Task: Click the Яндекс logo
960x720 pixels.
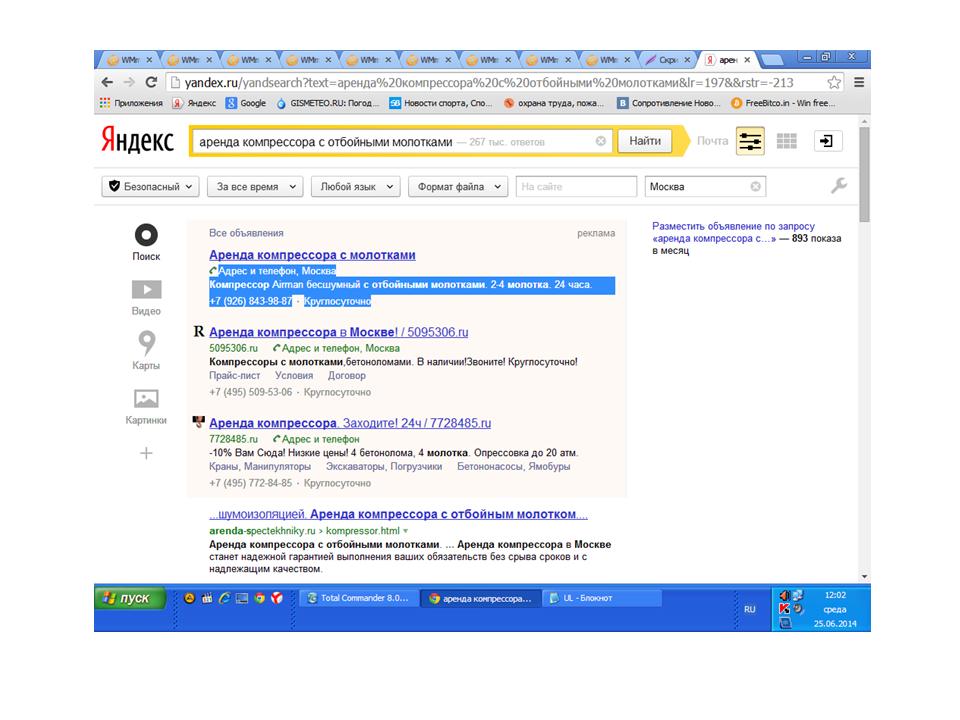Action: click(137, 140)
